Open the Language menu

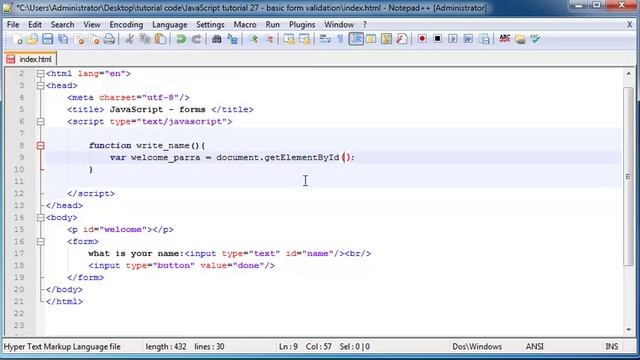pyautogui.click(x=169, y=24)
